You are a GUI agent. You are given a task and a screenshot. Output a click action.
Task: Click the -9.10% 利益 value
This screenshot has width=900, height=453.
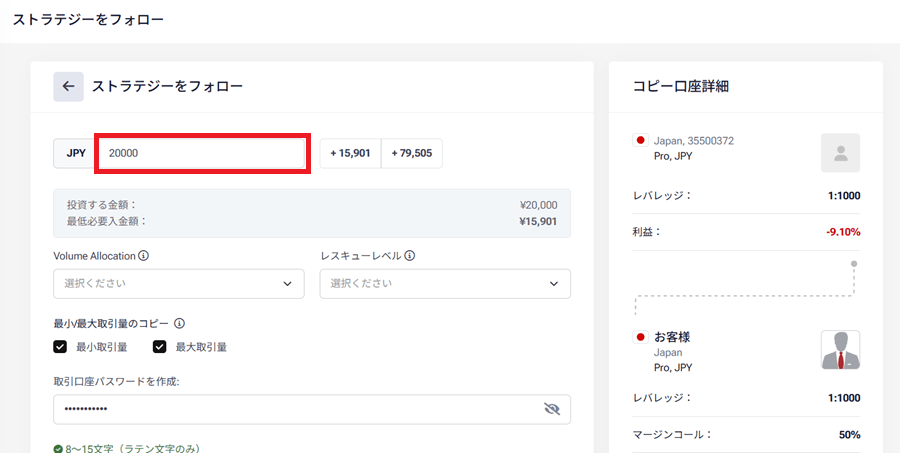tap(843, 233)
